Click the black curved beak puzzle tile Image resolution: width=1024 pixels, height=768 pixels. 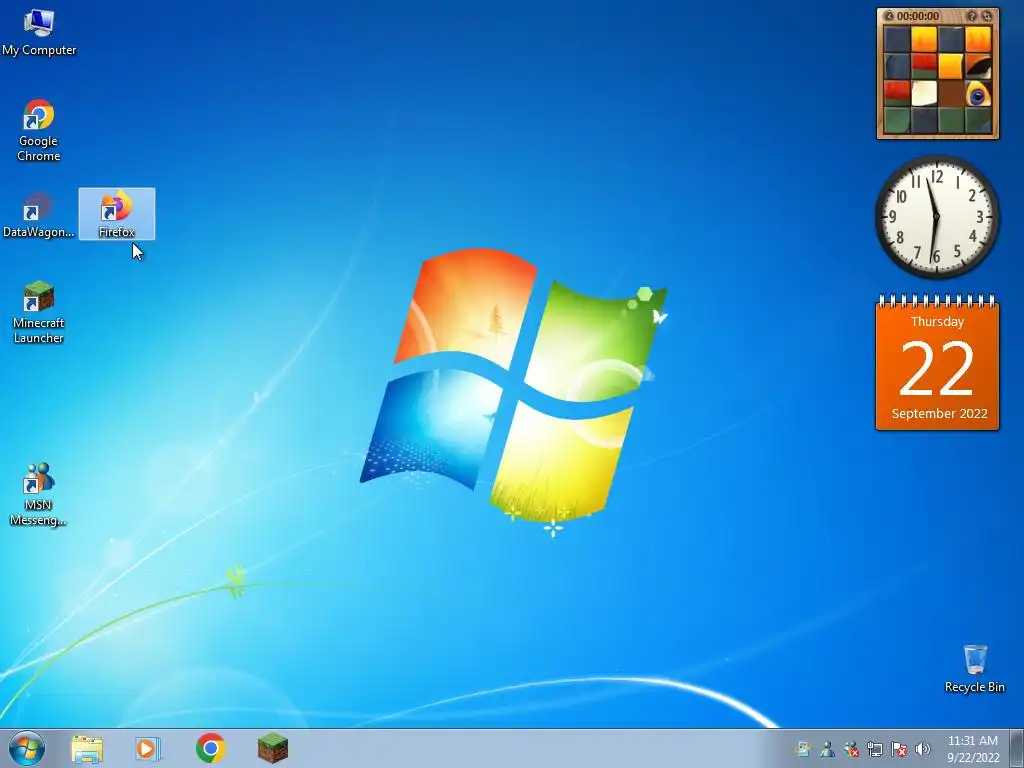978,66
